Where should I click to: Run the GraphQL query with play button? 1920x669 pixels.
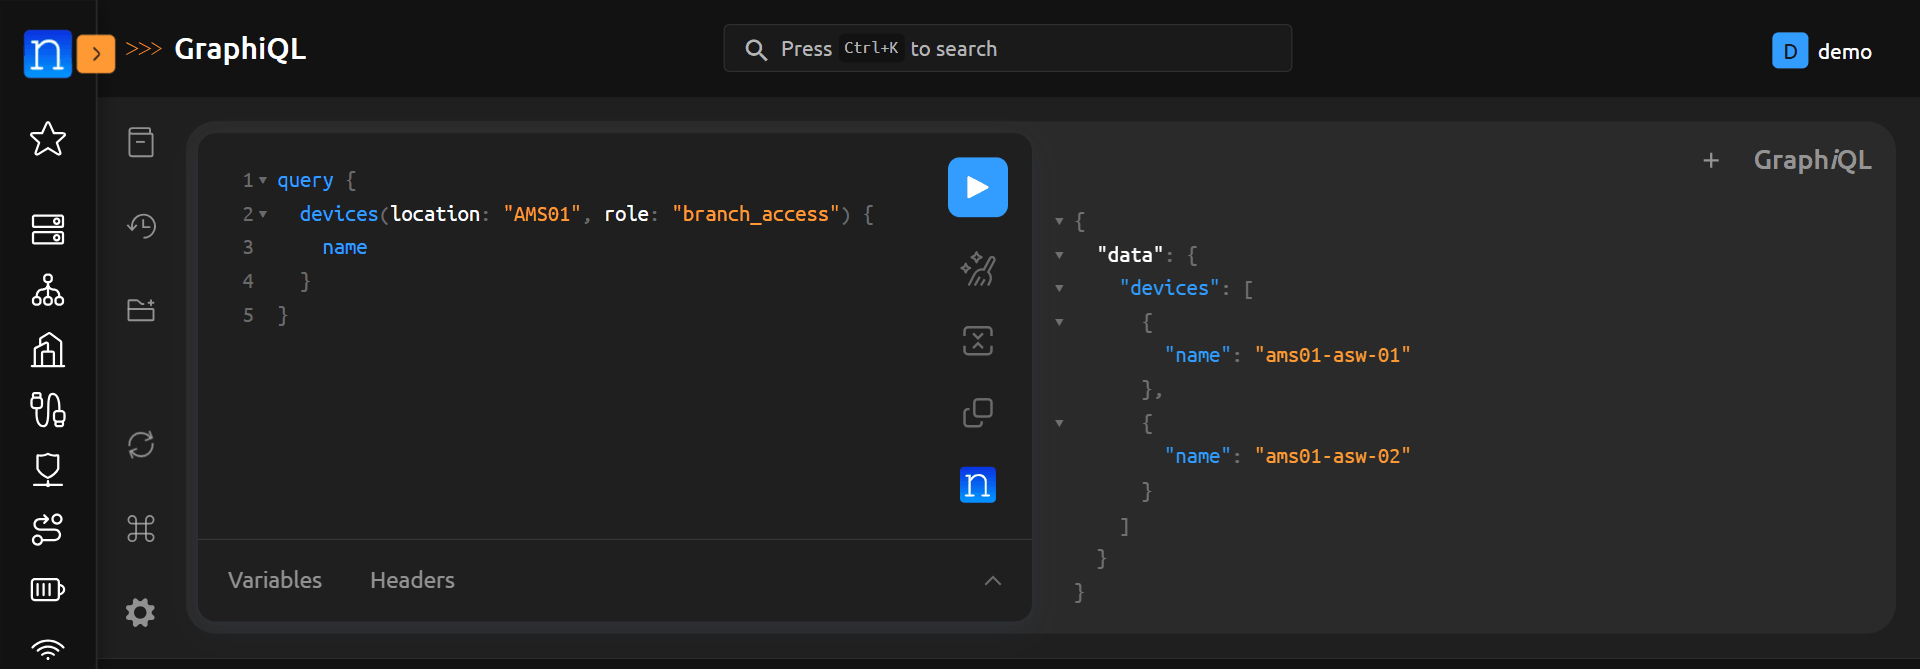(x=977, y=187)
